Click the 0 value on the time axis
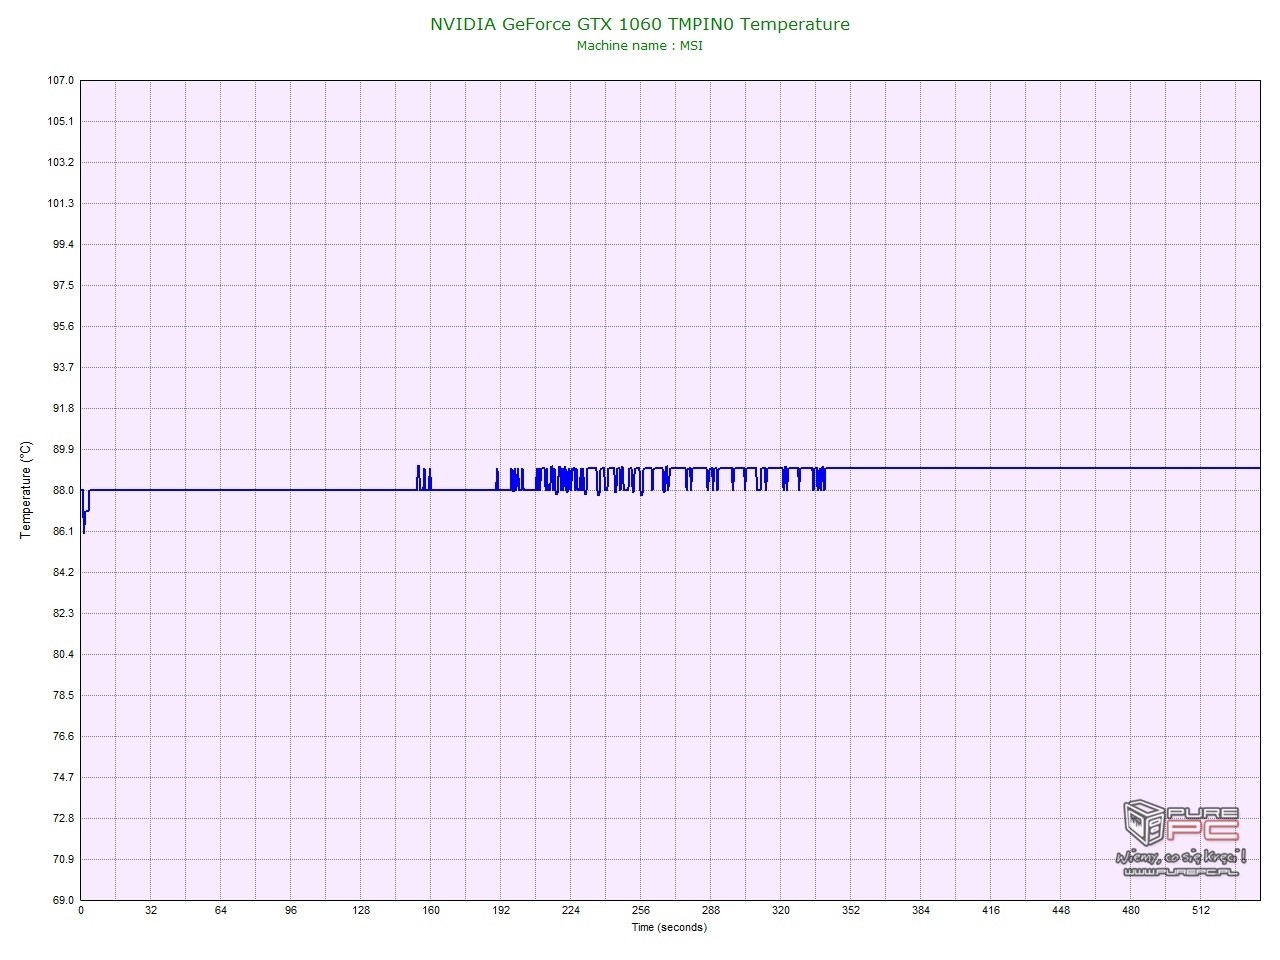 pos(81,910)
